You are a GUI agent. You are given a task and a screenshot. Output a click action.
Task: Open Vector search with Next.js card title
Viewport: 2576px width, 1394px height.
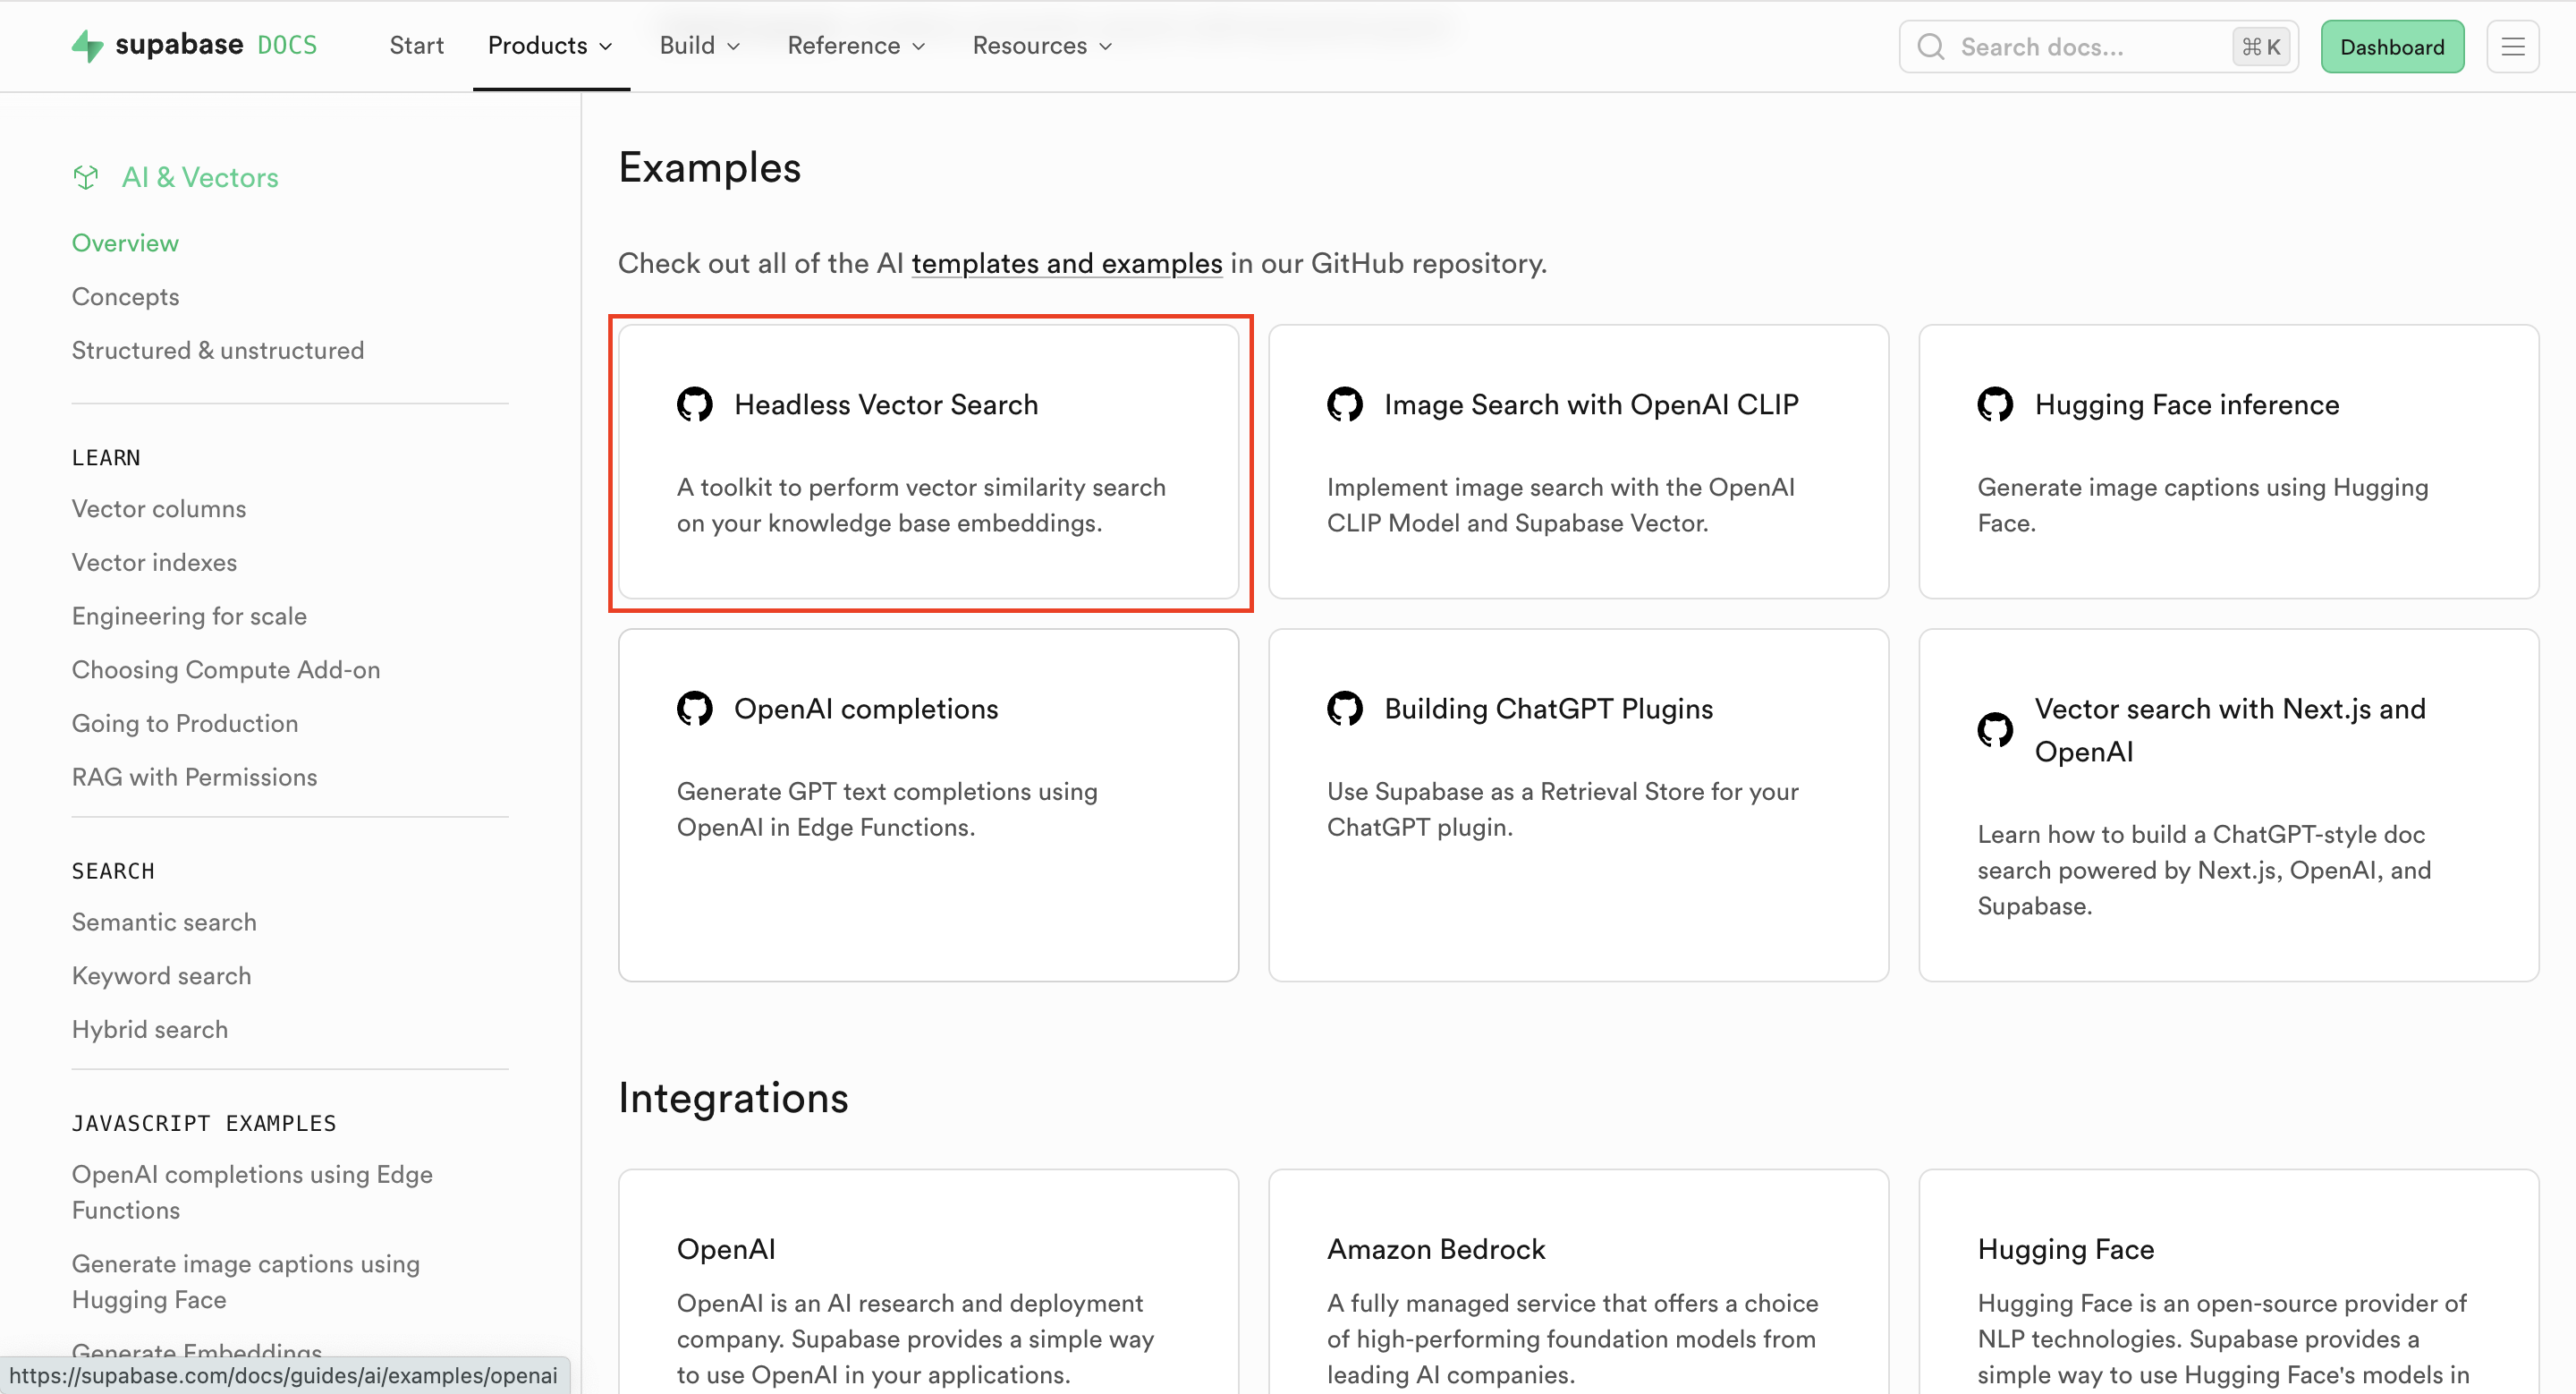(x=2230, y=730)
